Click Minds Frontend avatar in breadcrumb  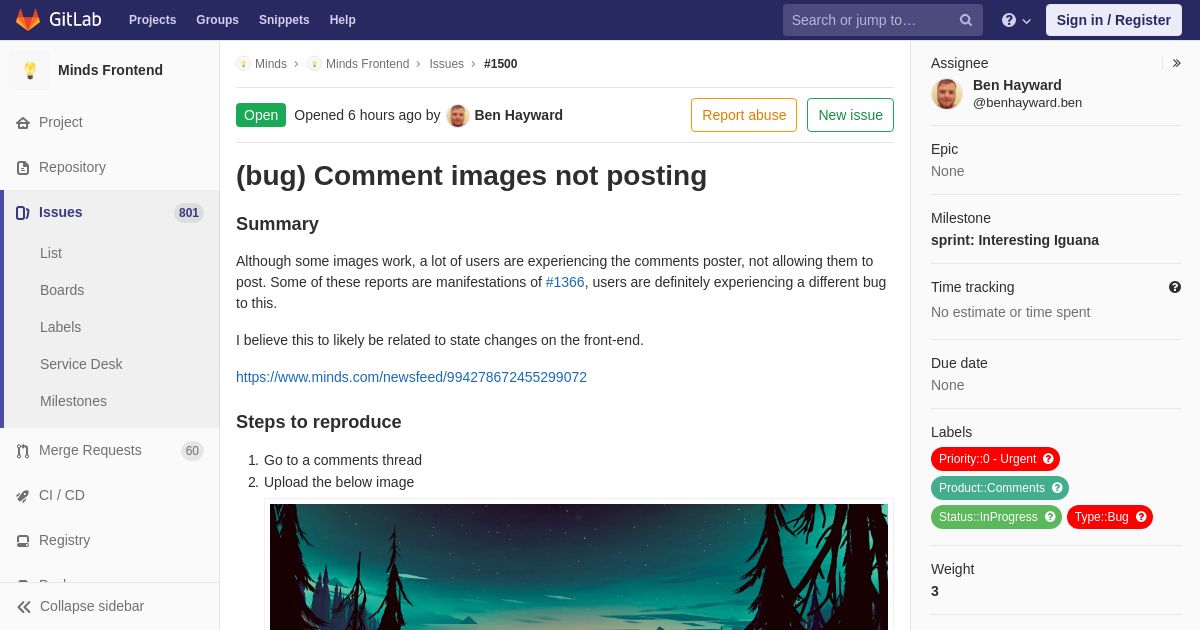314,64
